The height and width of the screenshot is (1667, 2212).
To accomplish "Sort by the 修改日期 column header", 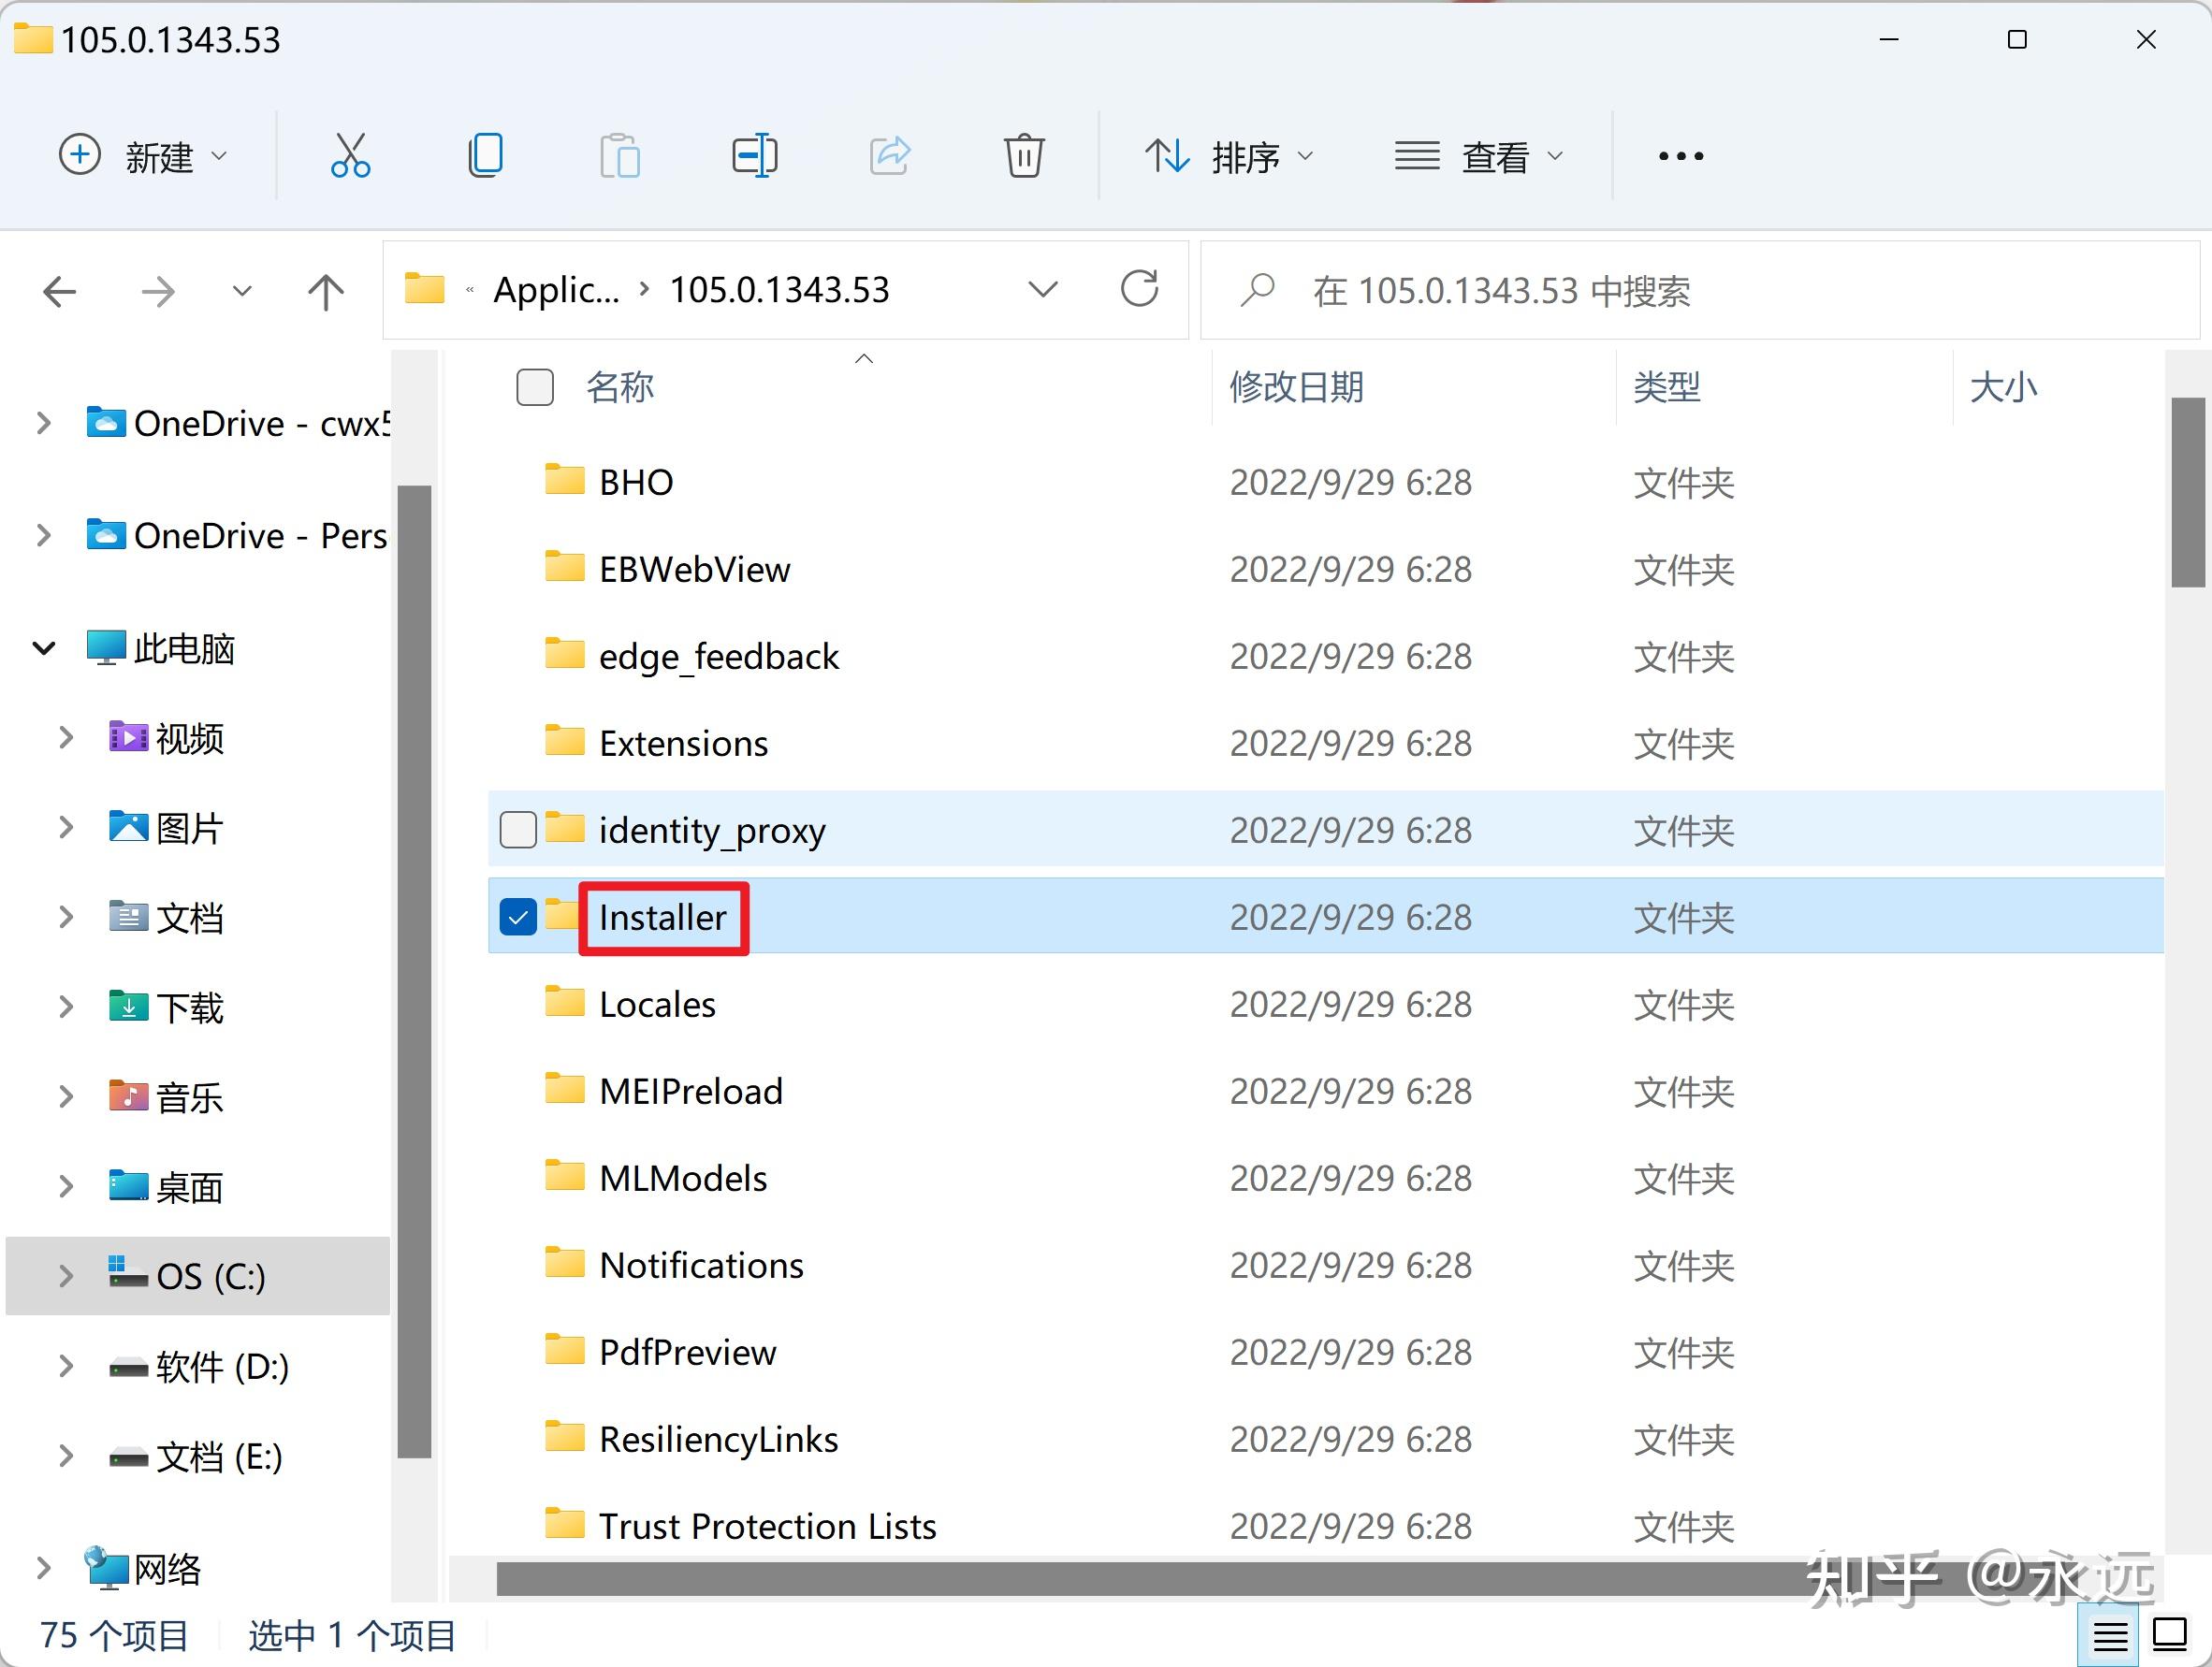I will pyautogui.click(x=1297, y=387).
